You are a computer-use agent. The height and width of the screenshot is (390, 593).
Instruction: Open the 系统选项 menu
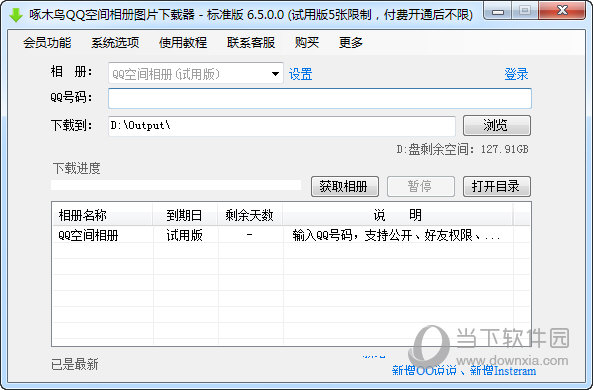(x=115, y=42)
